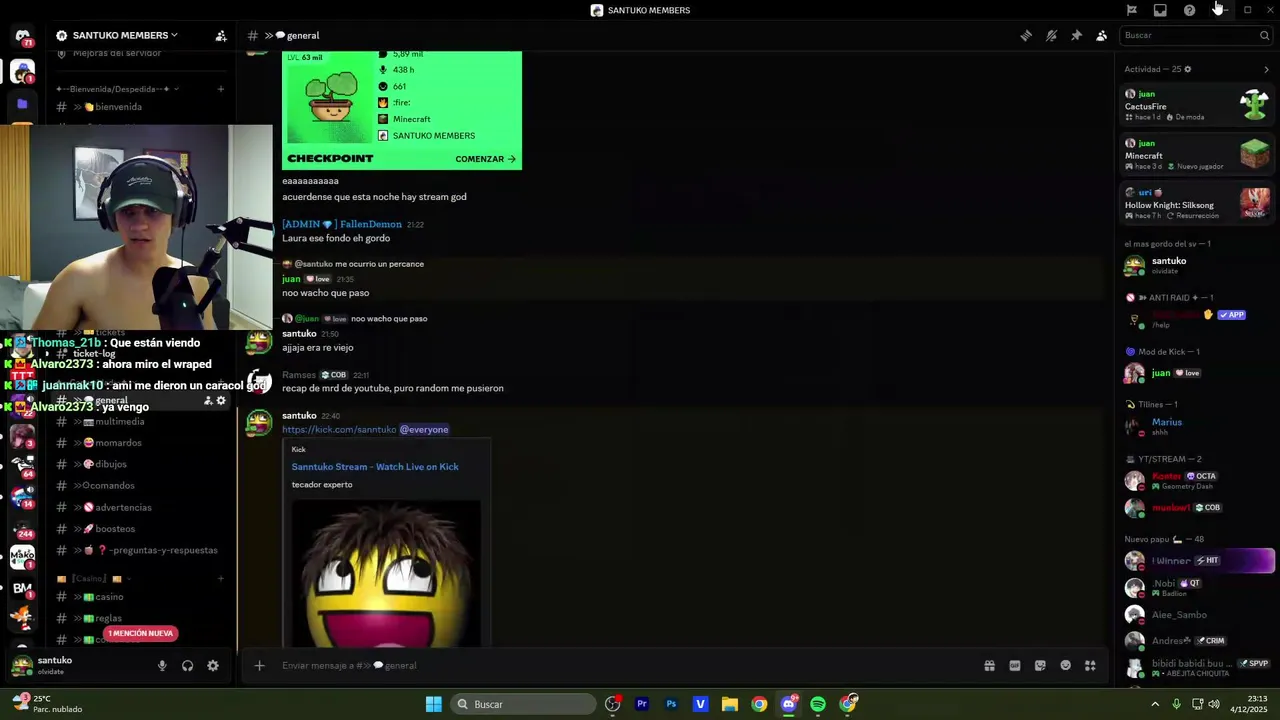This screenshot has height=720, width=1280.
Task: Click FallenDemon username in chat
Action: [x=370, y=225]
